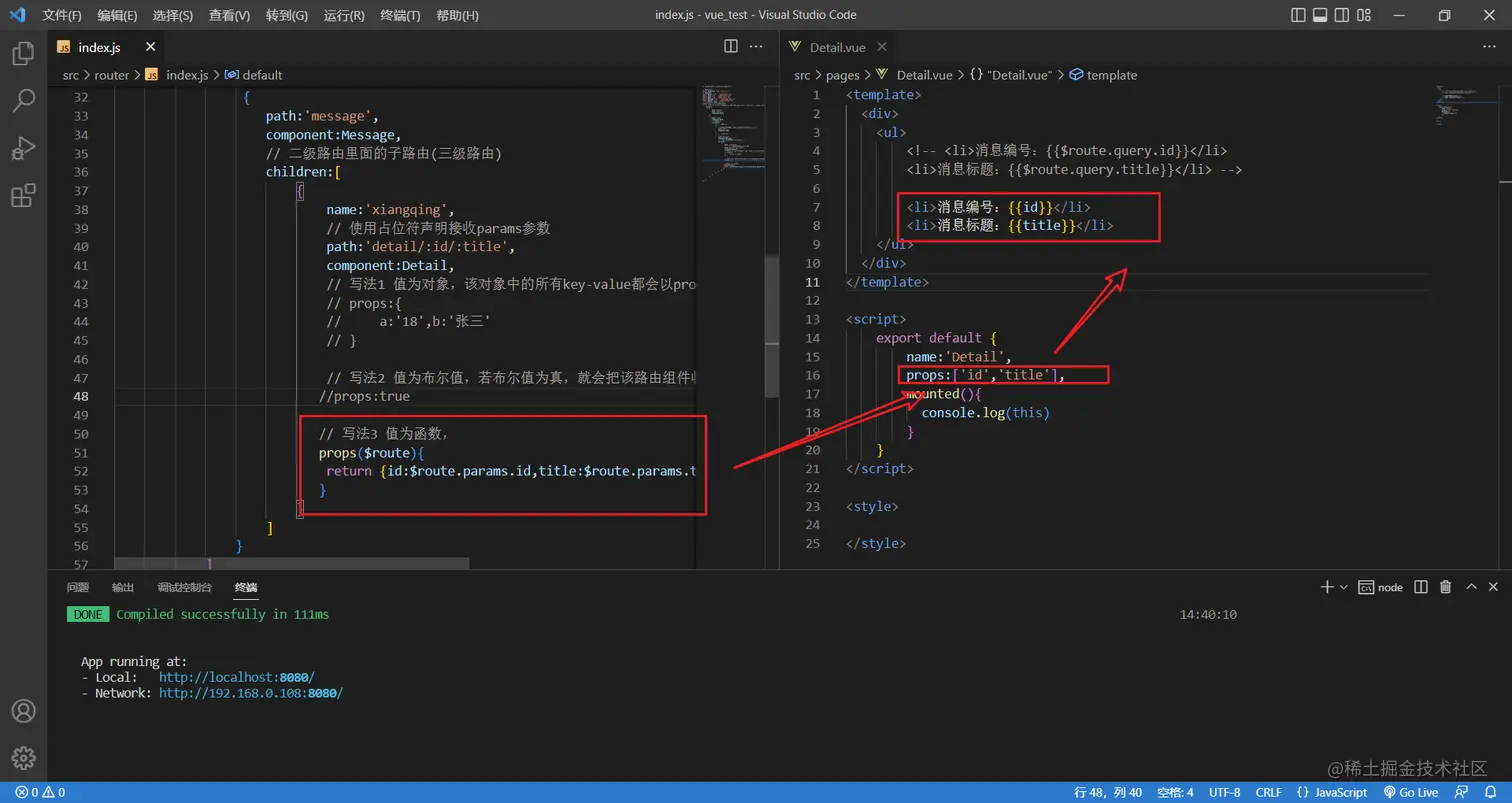1512x803 pixels.
Task: Open the default symbol breadcrumb
Action: 254,75
